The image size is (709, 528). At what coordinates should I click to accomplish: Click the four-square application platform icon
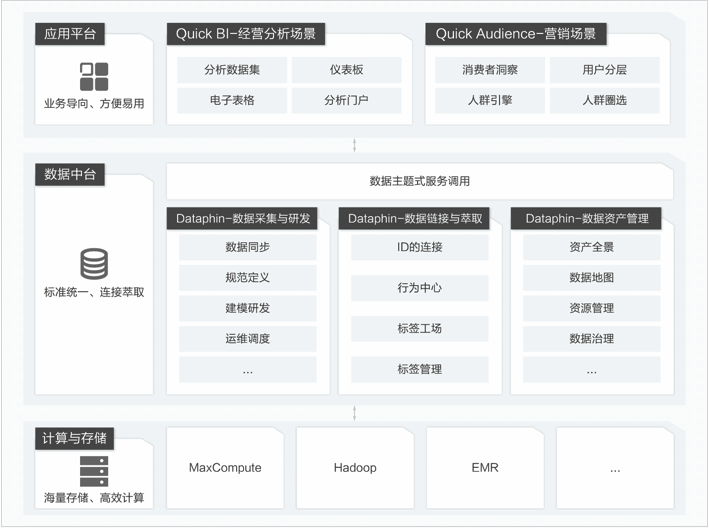(x=94, y=76)
